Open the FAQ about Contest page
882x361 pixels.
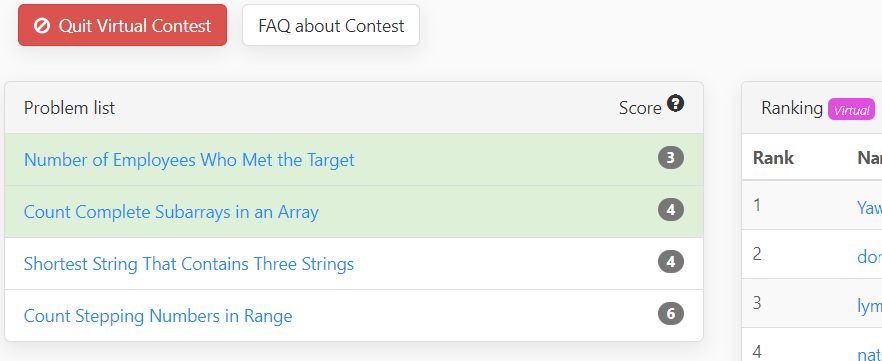coord(331,25)
